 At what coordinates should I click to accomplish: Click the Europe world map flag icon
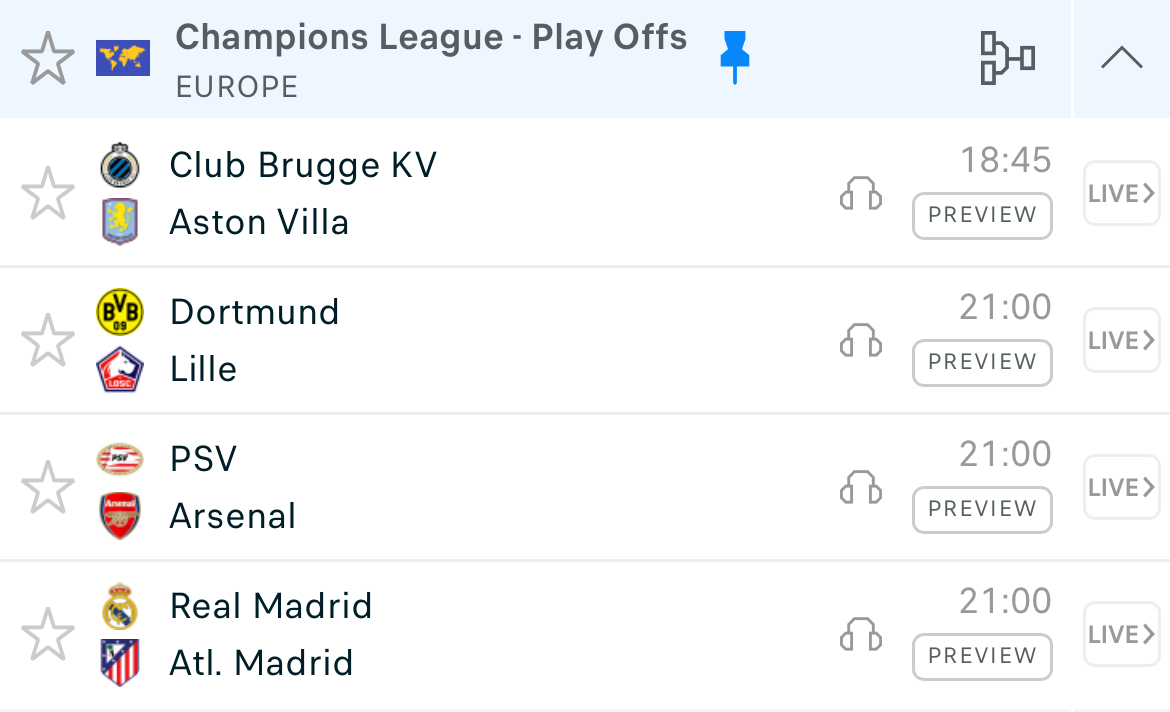click(123, 58)
